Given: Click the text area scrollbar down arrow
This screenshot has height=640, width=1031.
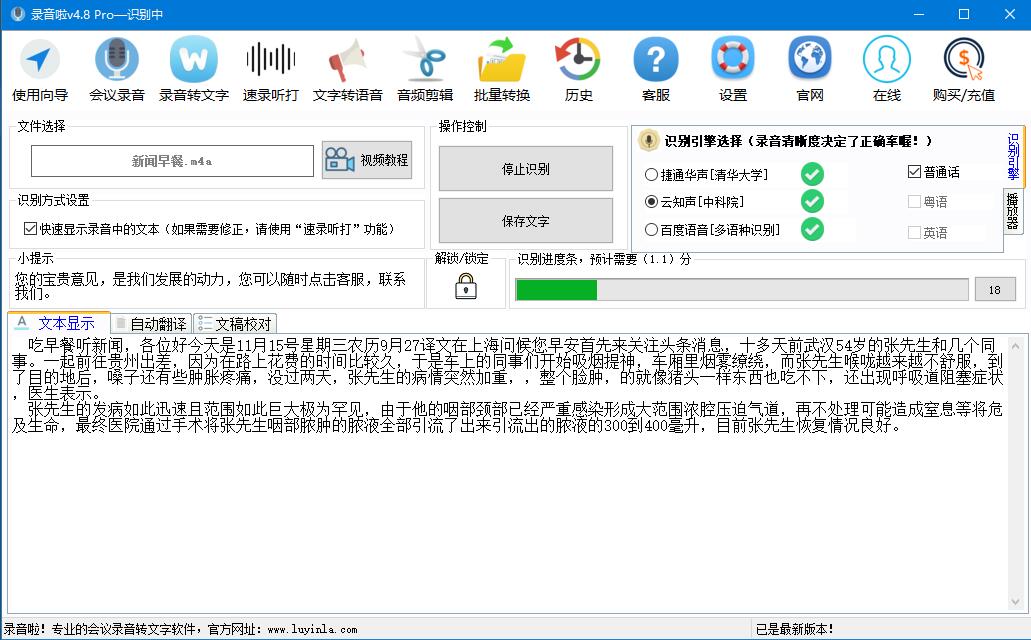Looking at the screenshot, I should click(1015, 602).
